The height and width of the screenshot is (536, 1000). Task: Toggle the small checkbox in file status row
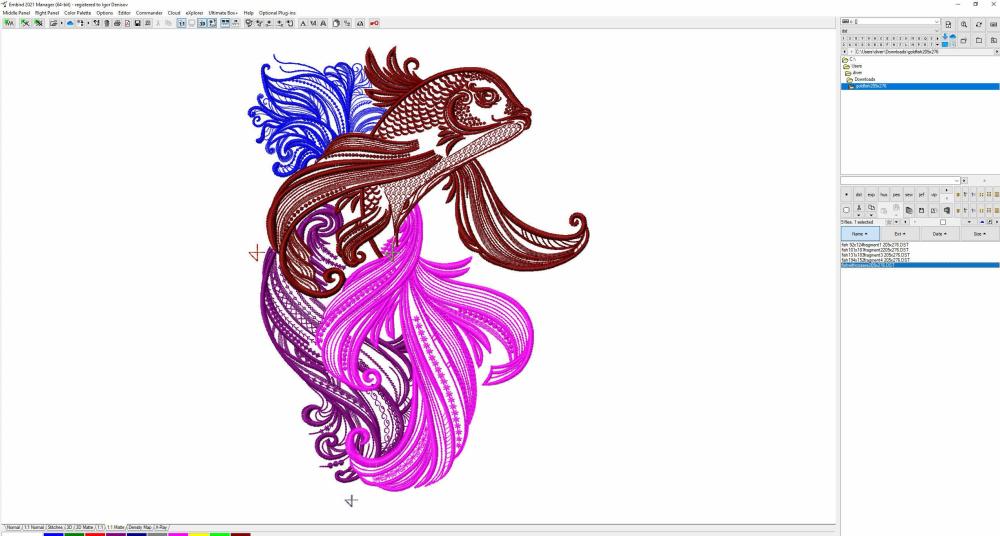pyautogui.click(x=943, y=222)
